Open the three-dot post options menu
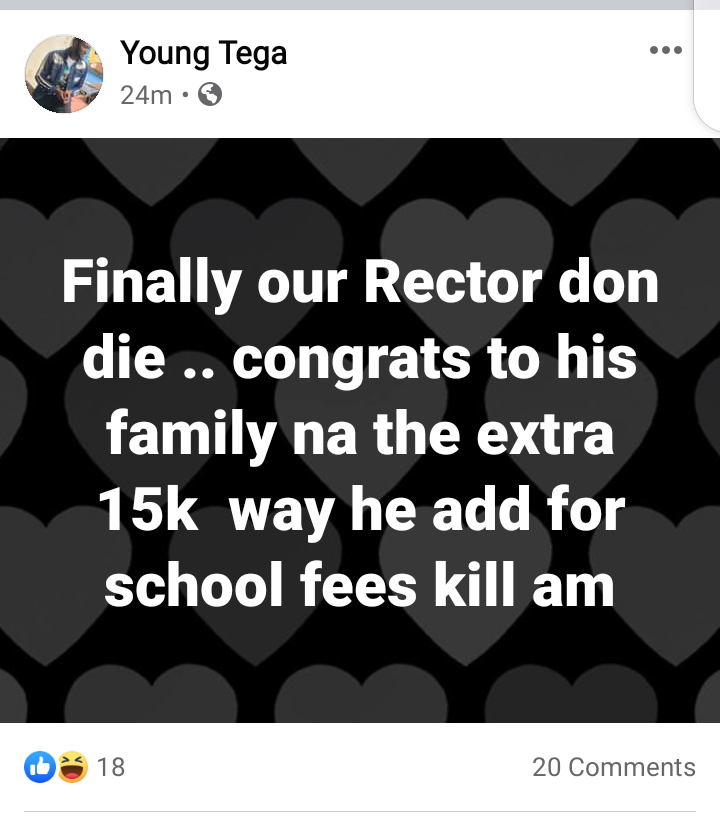 665,50
